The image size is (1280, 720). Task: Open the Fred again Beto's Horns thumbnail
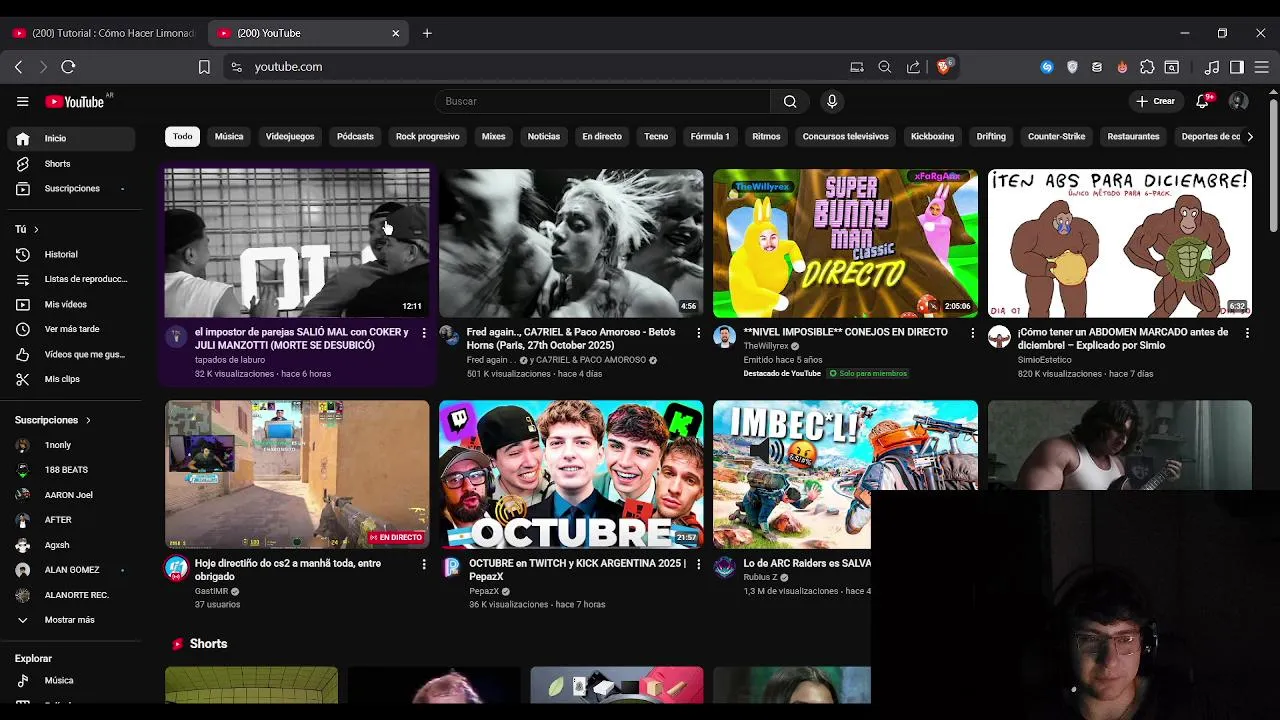[x=571, y=243]
